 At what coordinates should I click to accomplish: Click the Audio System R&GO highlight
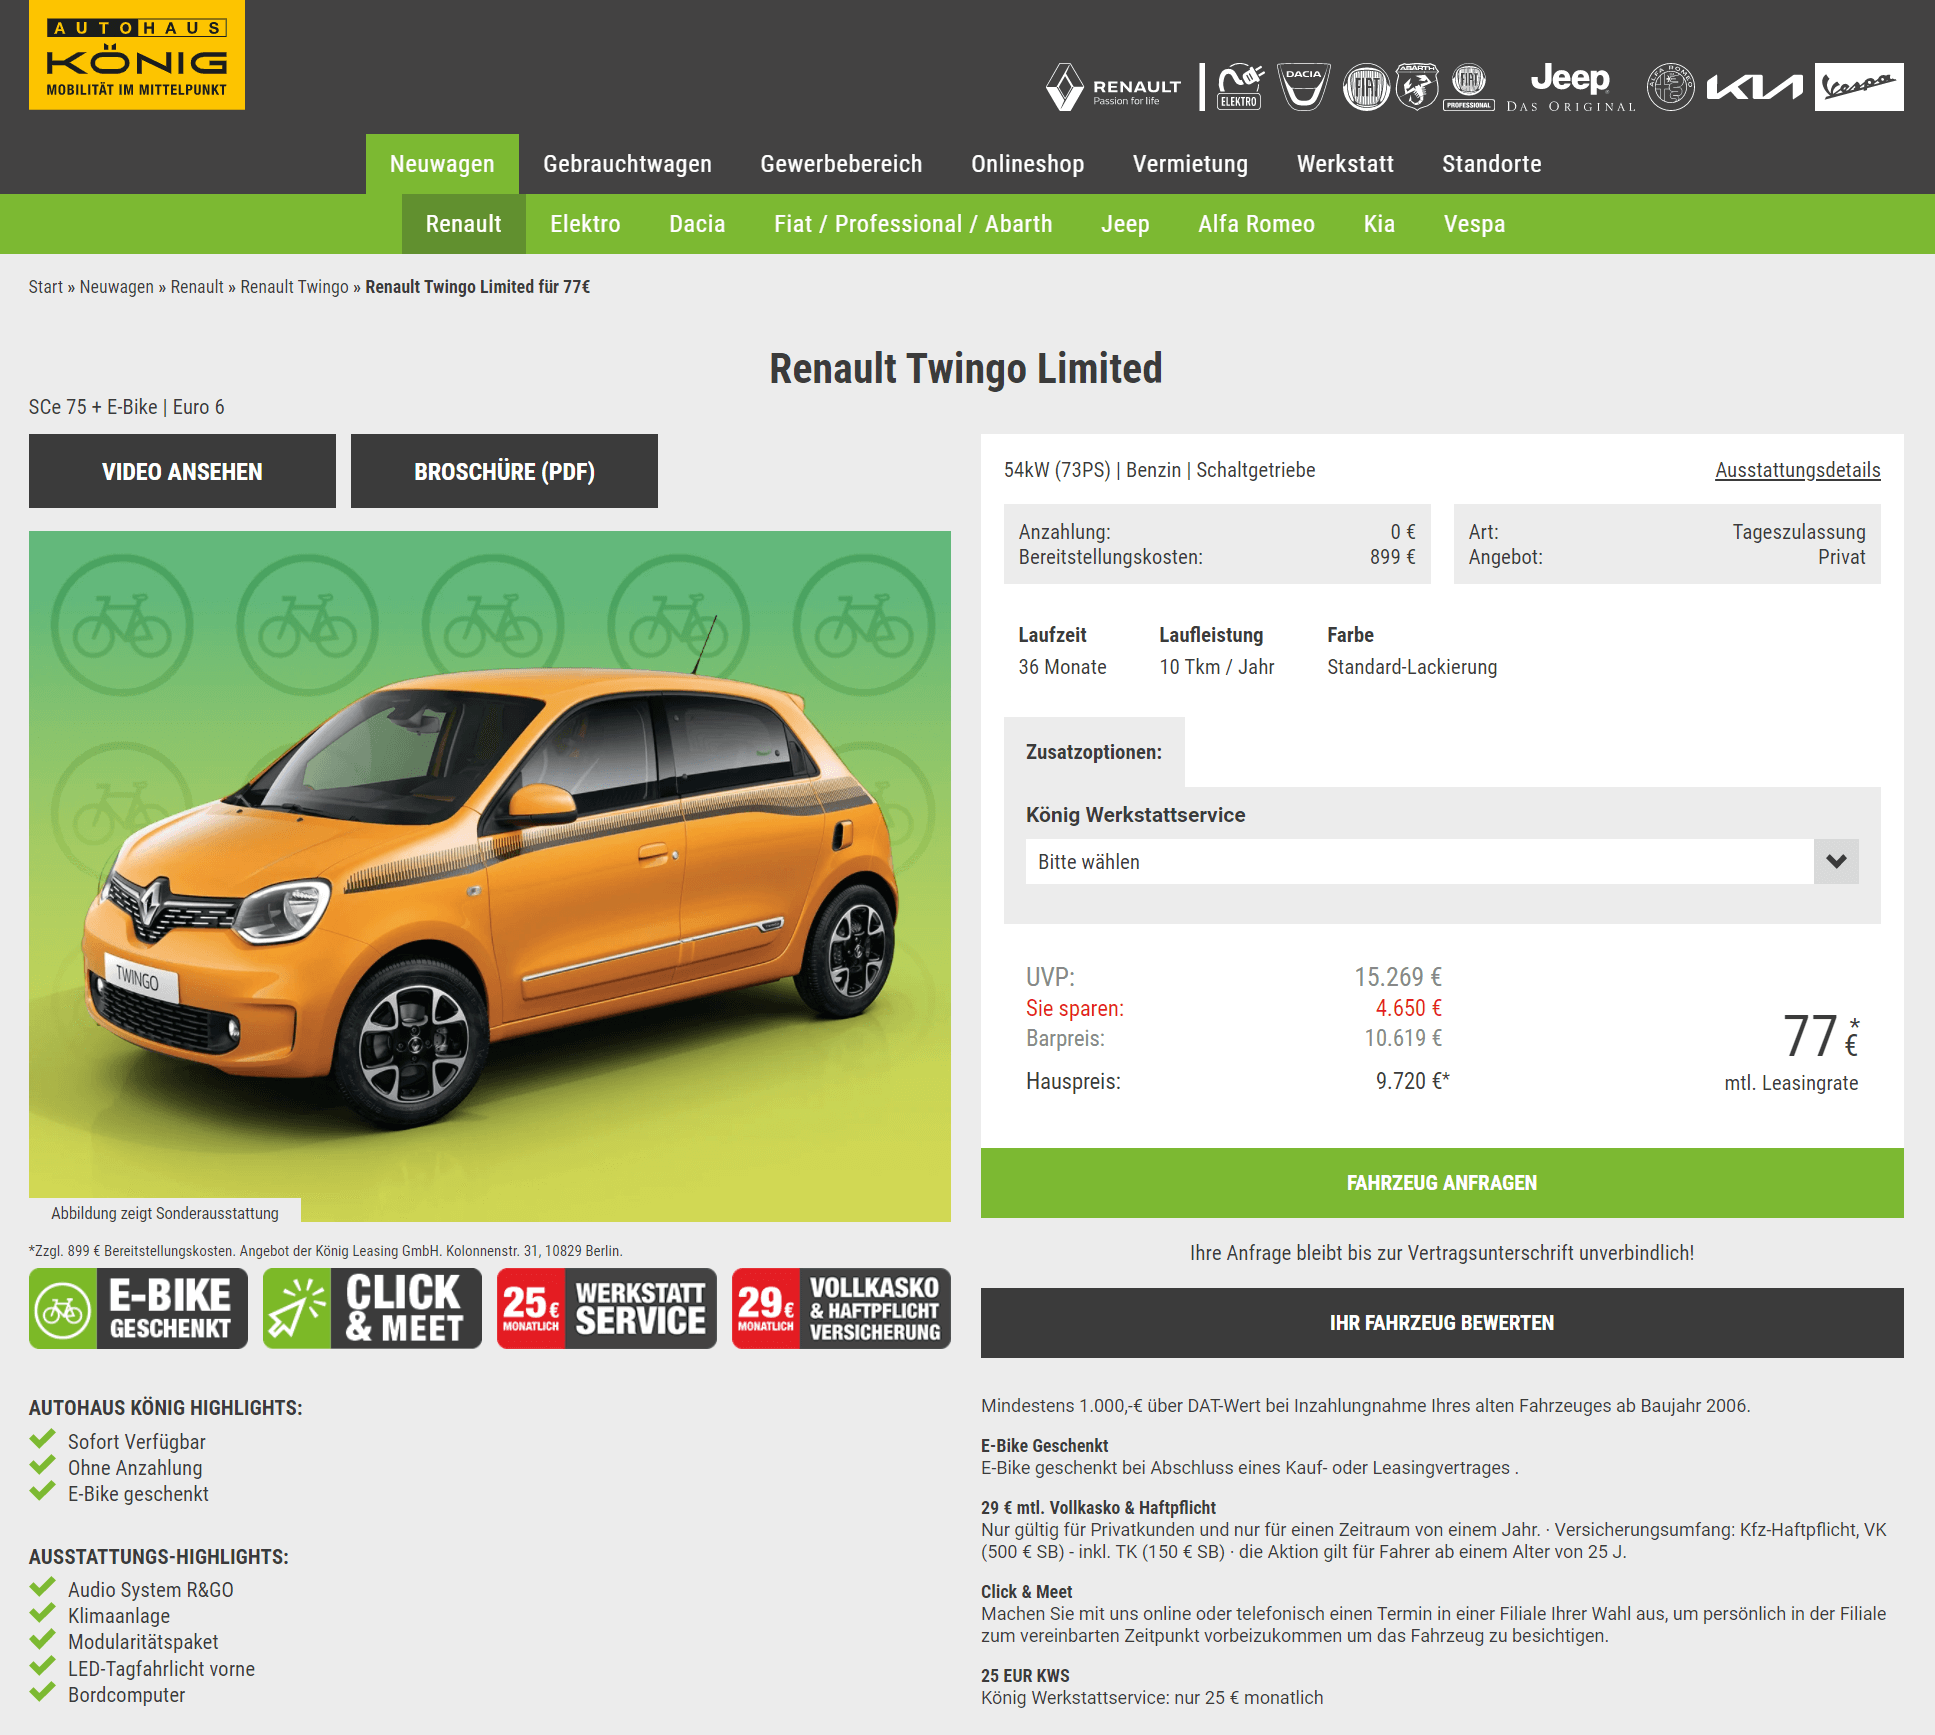tap(151, 1590)
